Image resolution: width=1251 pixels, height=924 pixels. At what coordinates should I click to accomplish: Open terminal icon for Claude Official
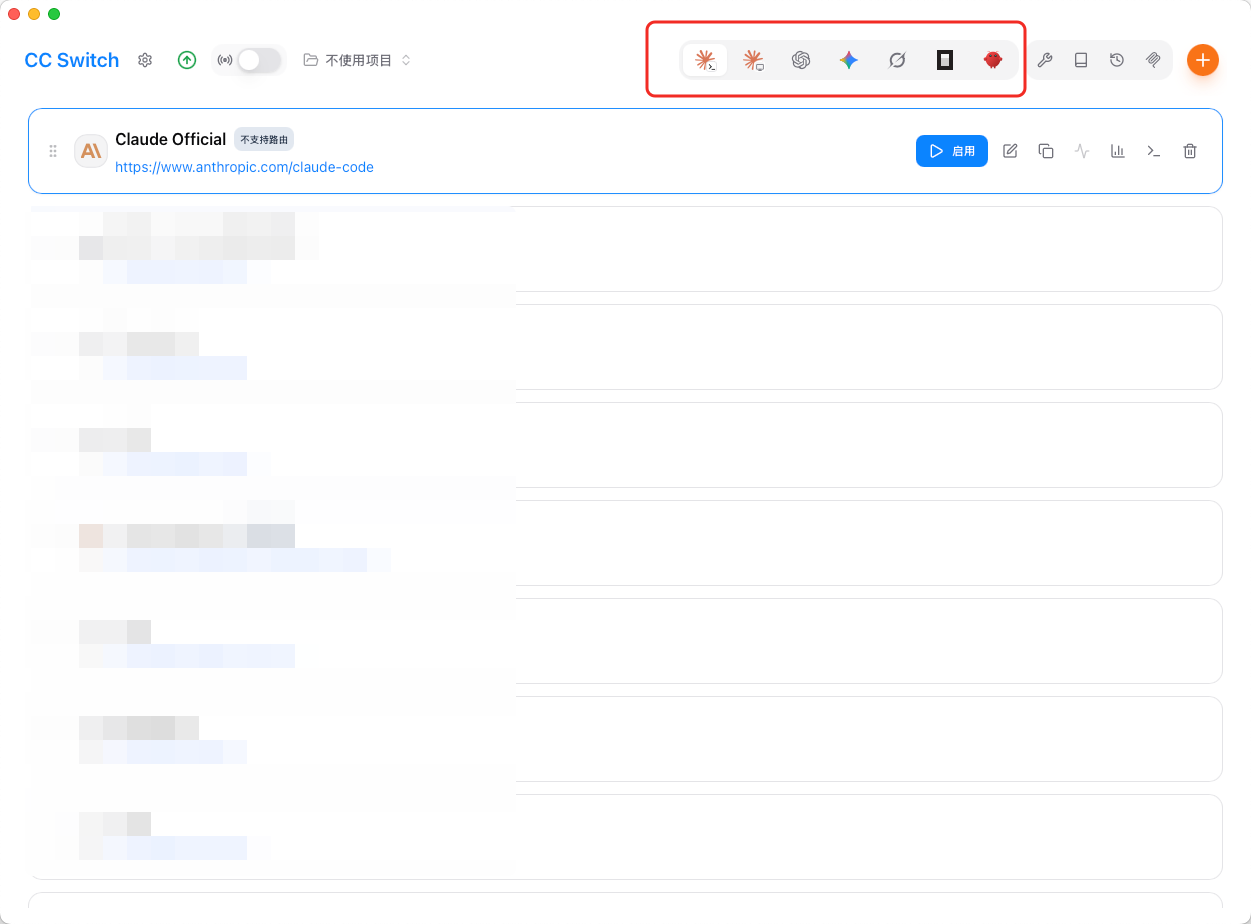[x=1154, y=151]
